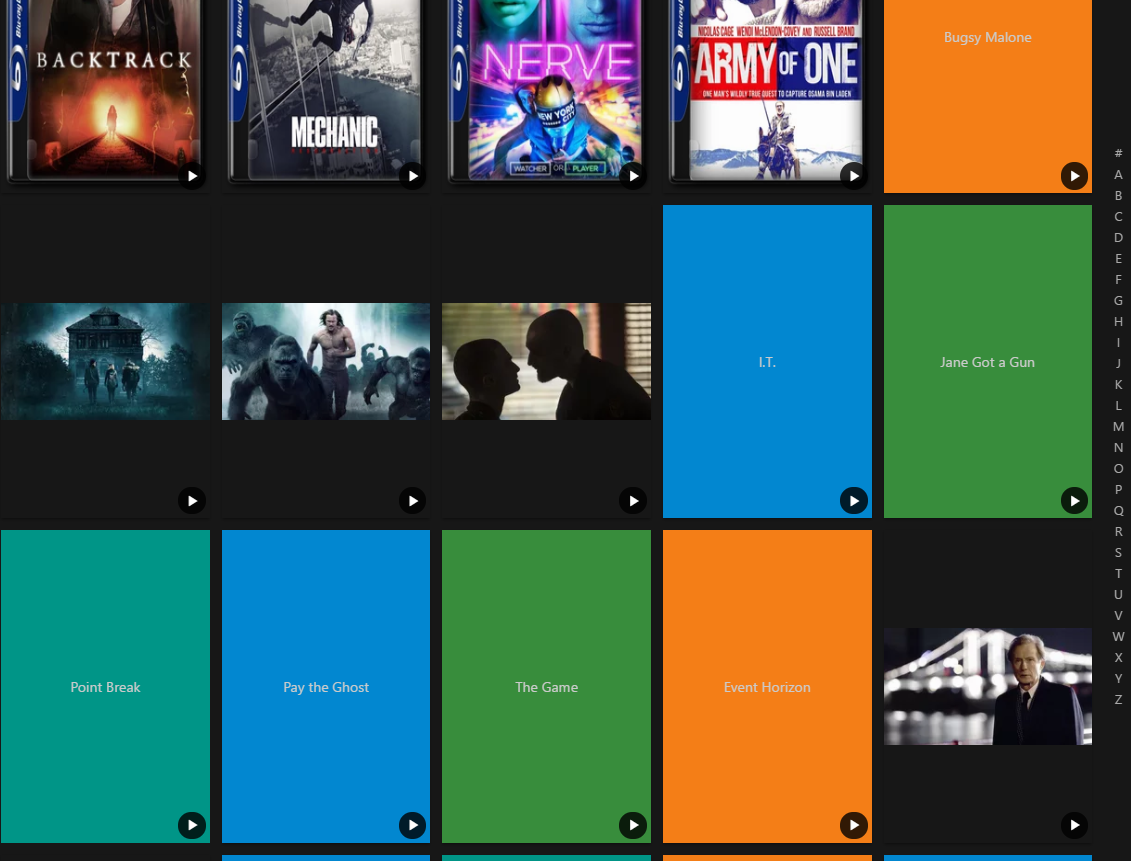This screenshot has height=861, width=1131.
Task: Jump to # in alphabet index
Action: point(1118,154)
